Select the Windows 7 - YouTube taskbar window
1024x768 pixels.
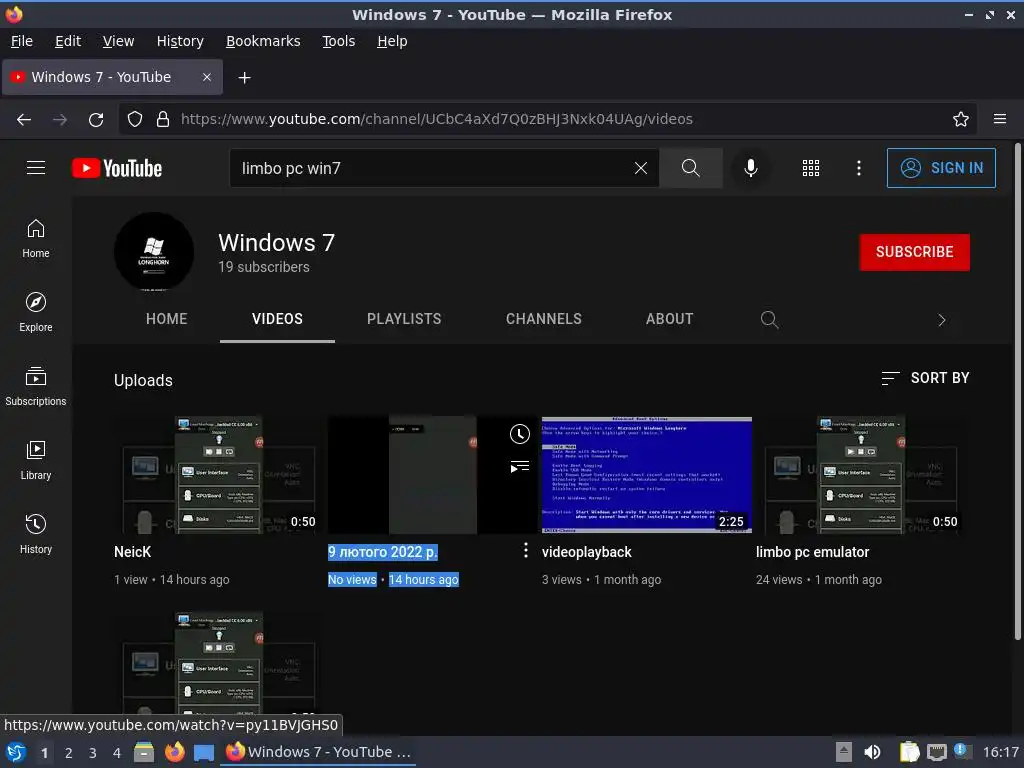[319, 752]
